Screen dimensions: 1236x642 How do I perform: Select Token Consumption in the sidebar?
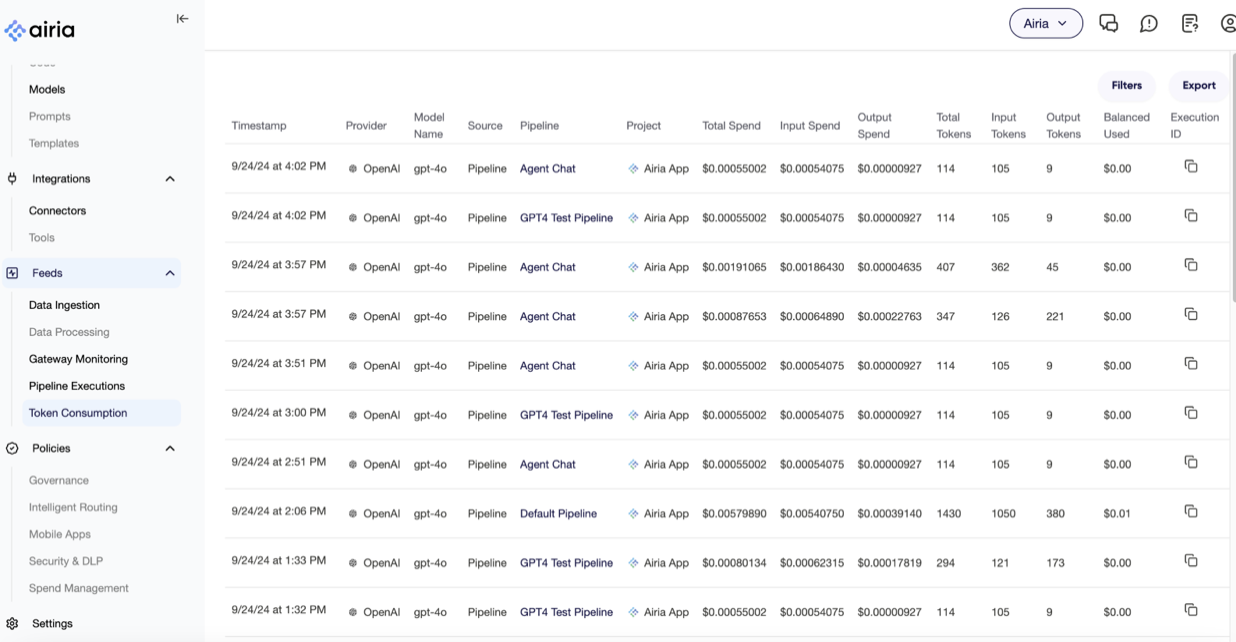[101, 413]
